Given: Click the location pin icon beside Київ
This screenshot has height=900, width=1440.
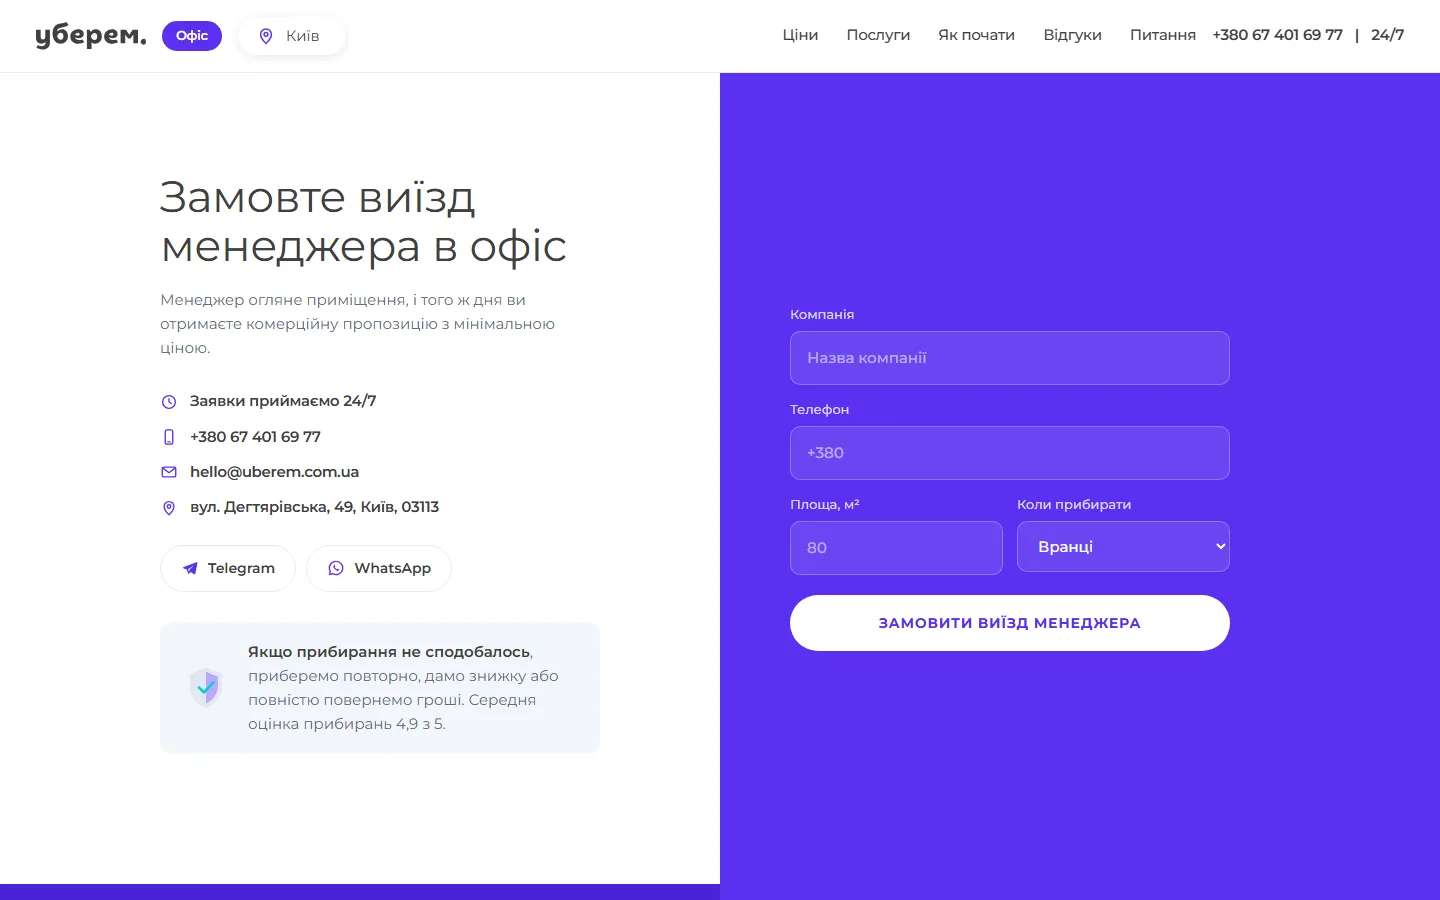Looking at the screenshot, I should [266, 36].
